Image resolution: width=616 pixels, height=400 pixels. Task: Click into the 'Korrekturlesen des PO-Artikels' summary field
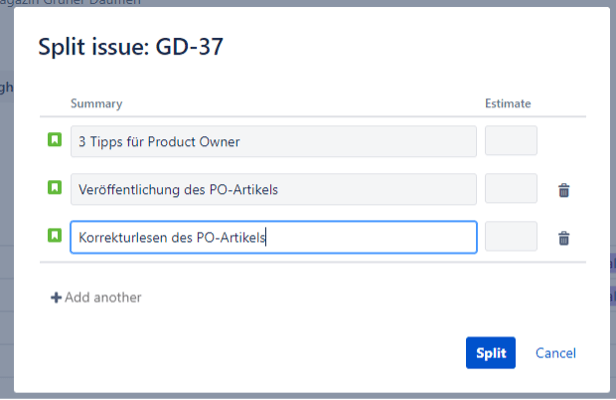[x=273, y=237]
